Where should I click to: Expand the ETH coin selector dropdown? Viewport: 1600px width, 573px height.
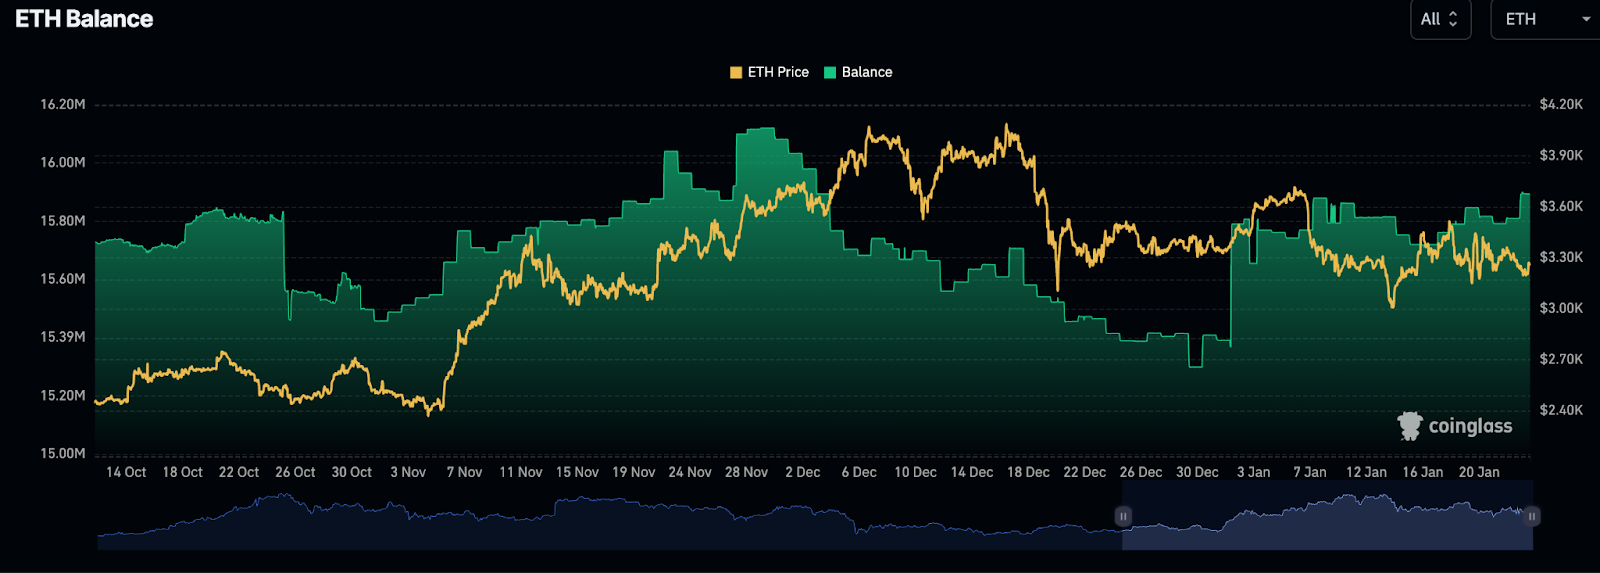(x=1545, y=19)
